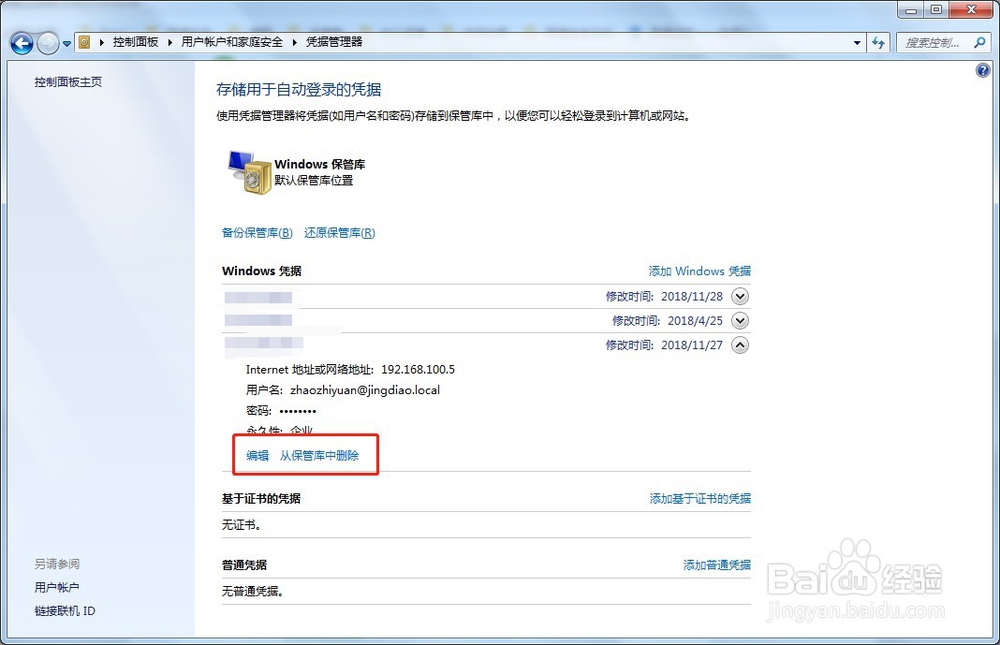The width and height of the screenshot is (1000, 645).
Task: Open help via the question mark icon
Action: pos(981,70)
